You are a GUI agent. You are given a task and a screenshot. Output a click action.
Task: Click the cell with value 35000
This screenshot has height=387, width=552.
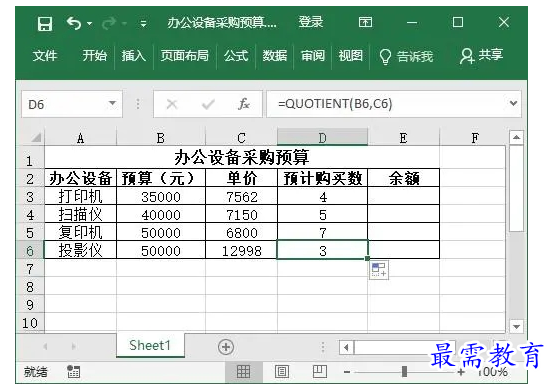(x=161, y=196)
